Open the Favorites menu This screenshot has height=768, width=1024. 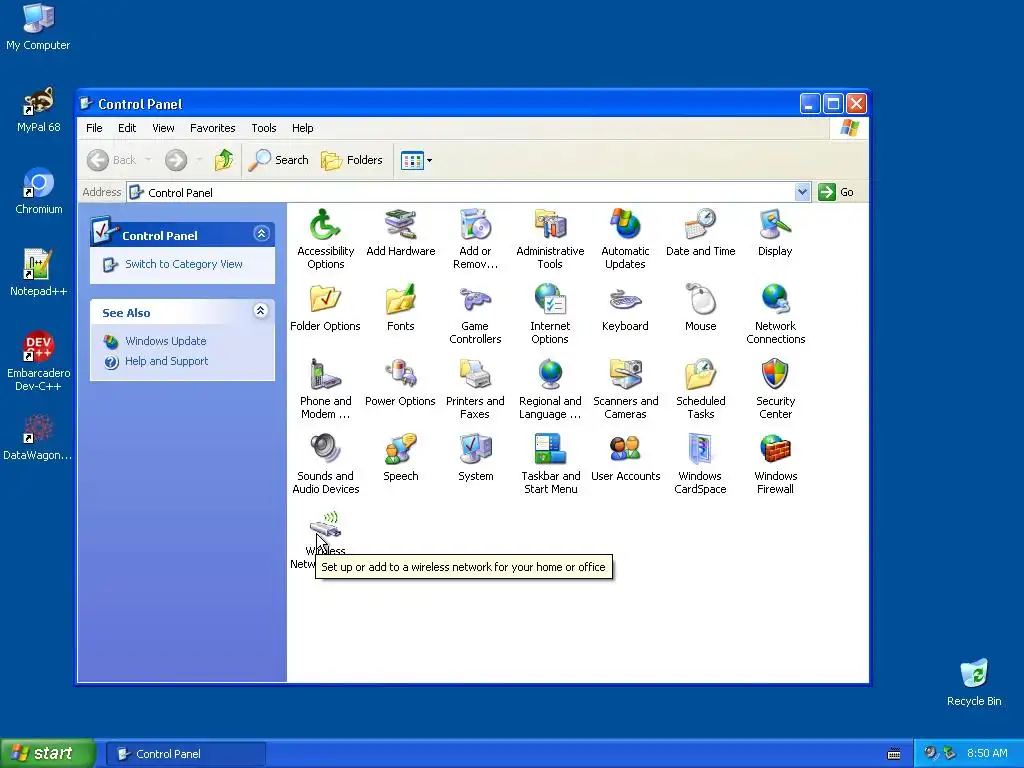coord(212,128)
